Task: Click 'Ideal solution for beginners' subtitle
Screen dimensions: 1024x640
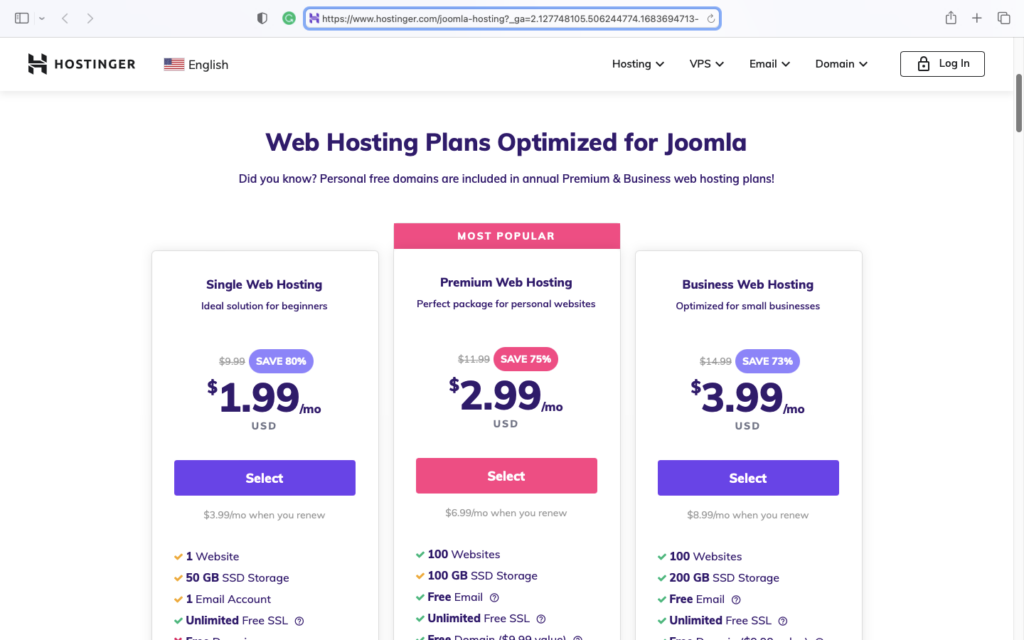Action: pos(264,306)
